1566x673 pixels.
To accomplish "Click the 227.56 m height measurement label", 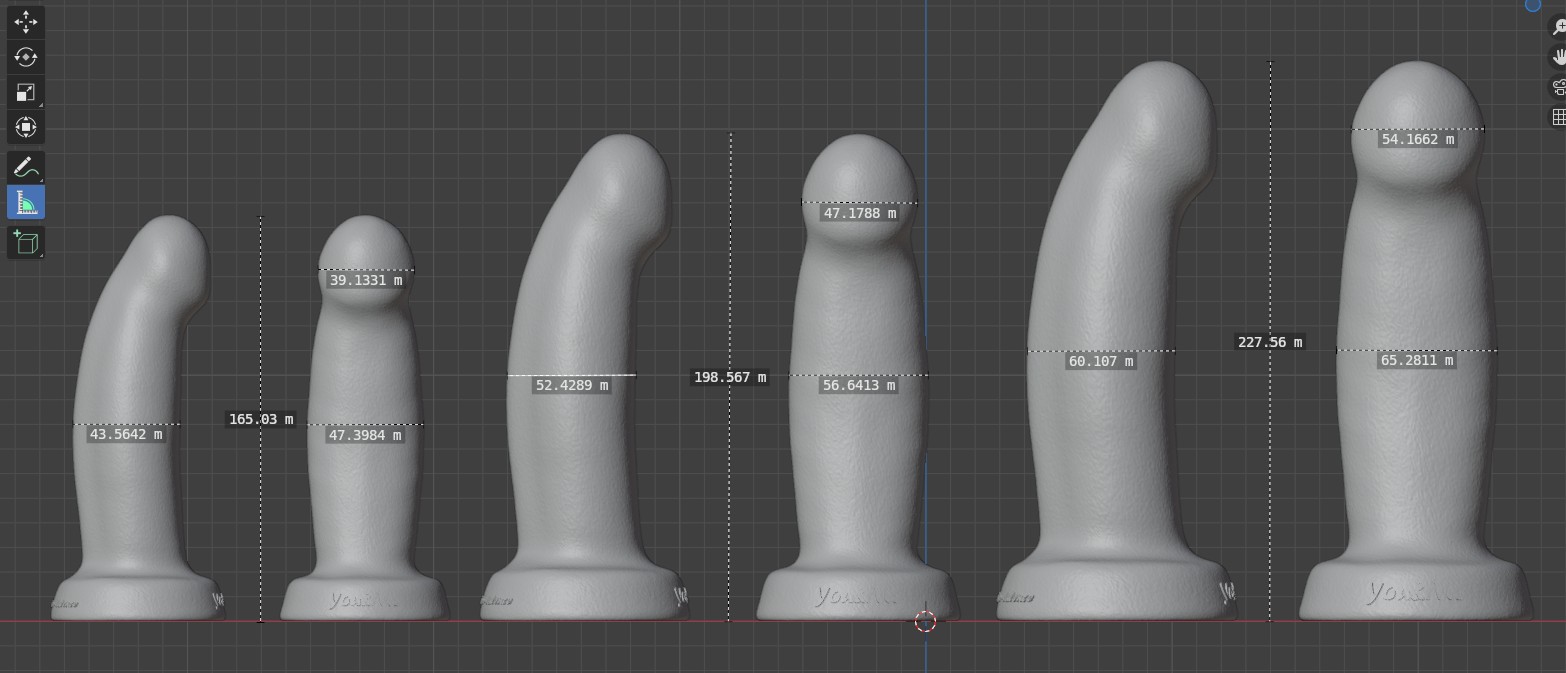I will click(1270, 342).
